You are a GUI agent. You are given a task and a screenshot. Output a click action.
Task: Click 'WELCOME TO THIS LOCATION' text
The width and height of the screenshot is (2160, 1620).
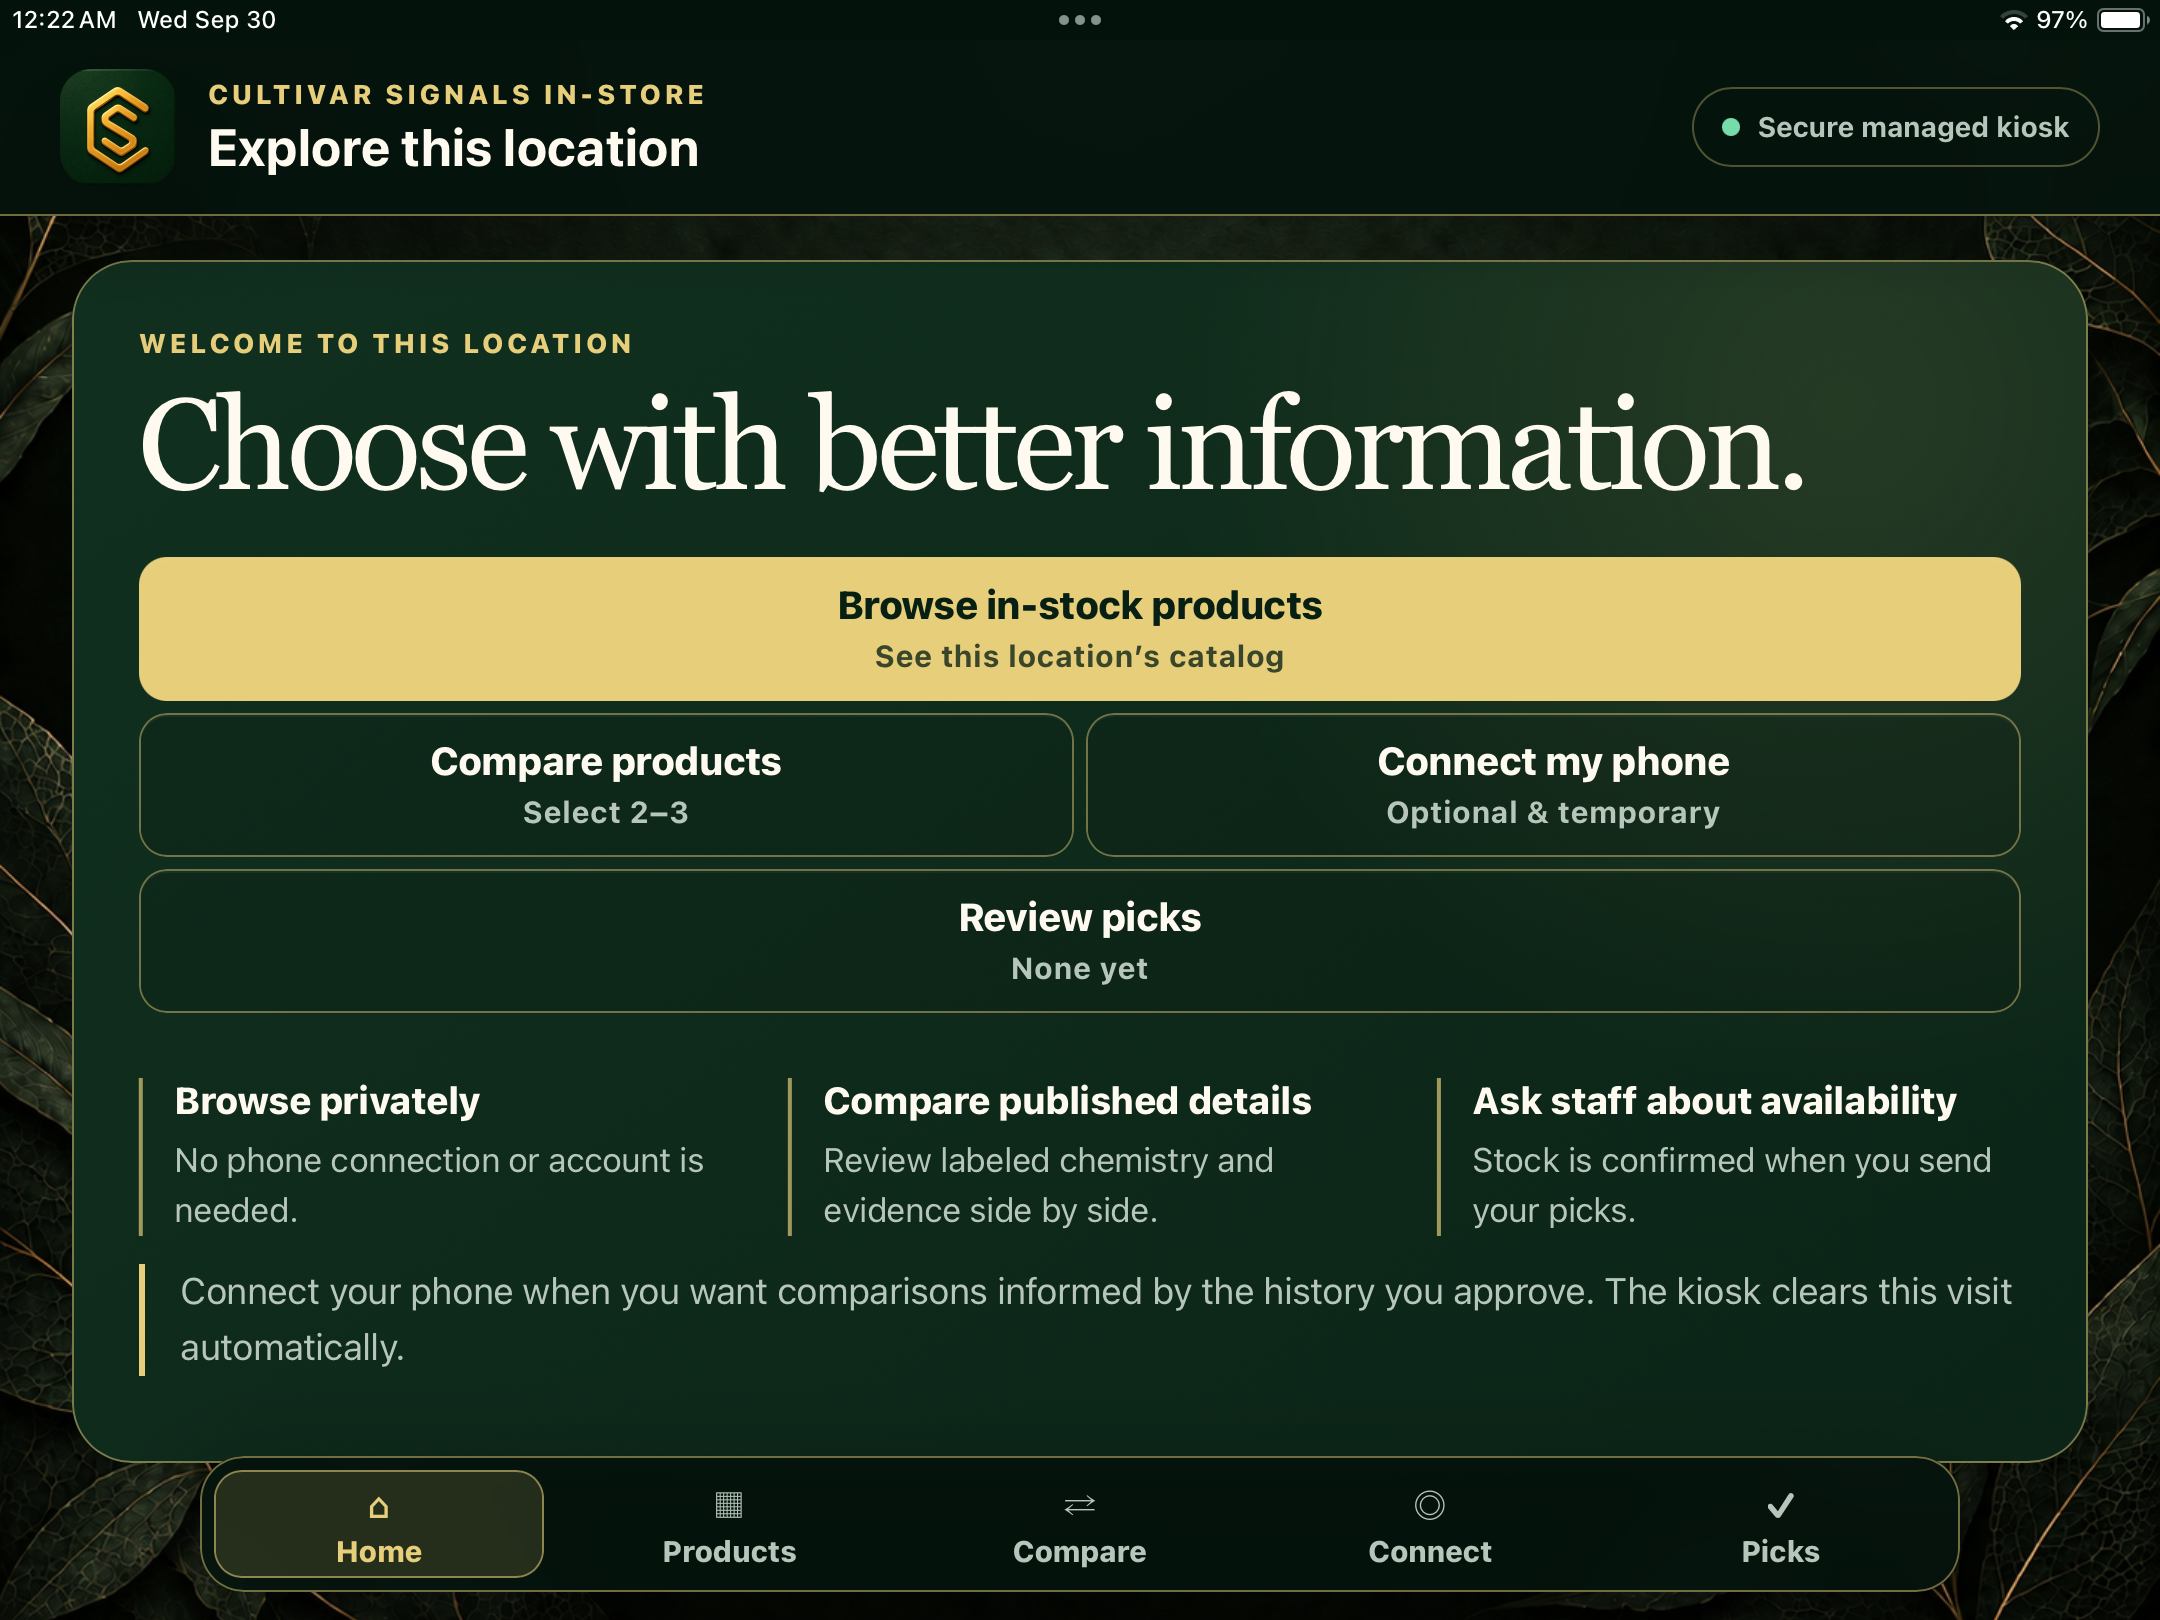click(386, 344)
